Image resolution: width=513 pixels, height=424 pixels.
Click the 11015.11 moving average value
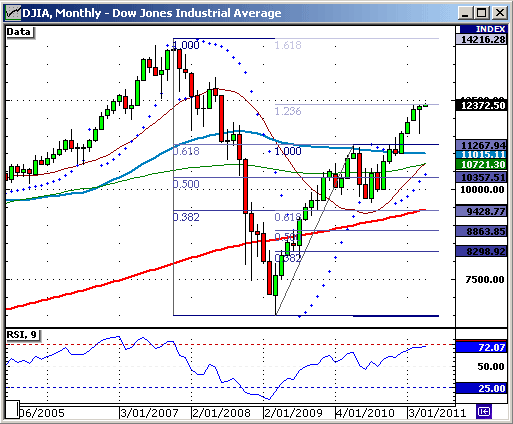(x=481, y=155)
